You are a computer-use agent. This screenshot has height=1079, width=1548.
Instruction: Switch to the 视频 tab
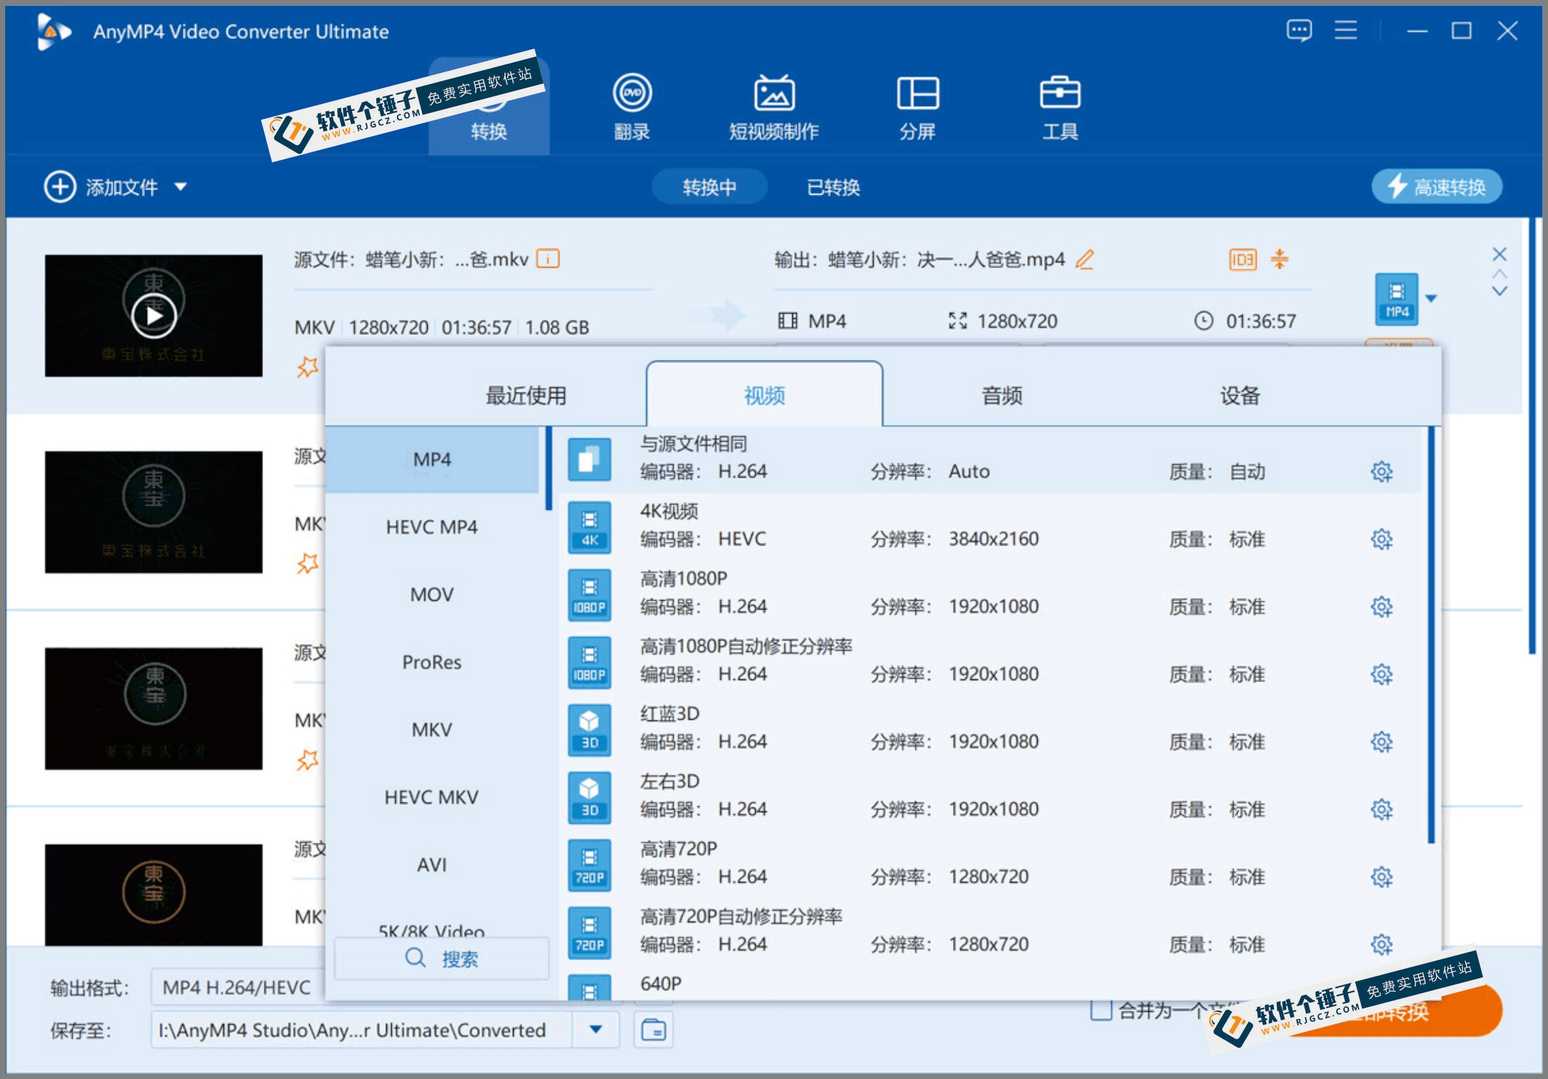point(764,395)
